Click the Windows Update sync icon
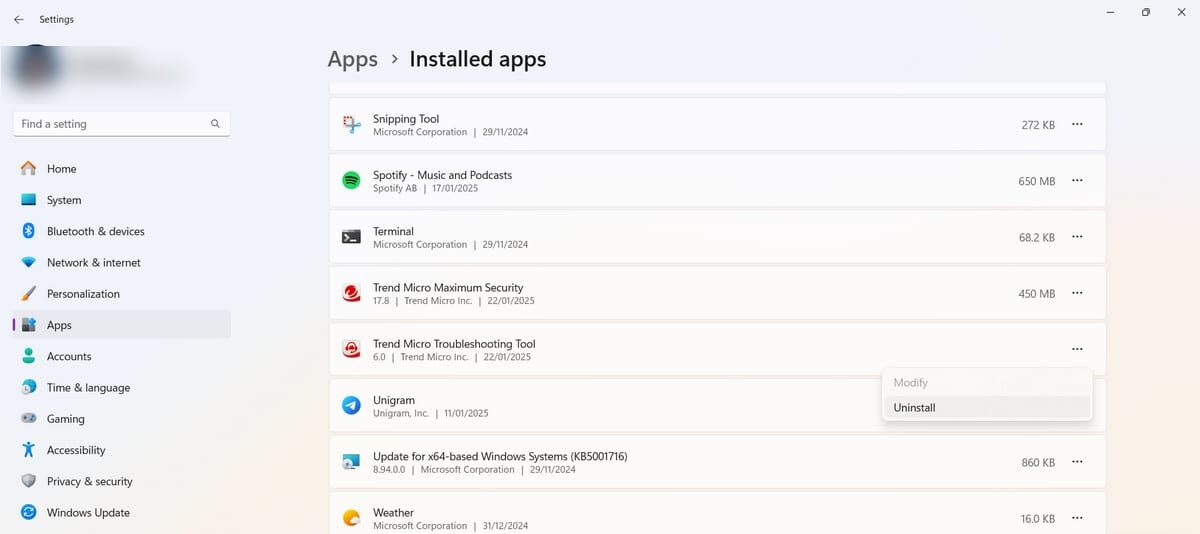This screenshot has width=1200, height=534. click(x=28, y=512)
